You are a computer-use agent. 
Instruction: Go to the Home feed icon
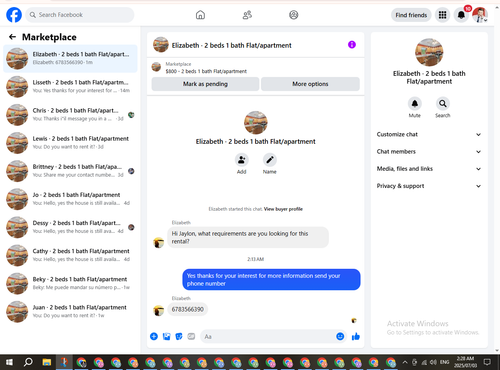point(200,15)
